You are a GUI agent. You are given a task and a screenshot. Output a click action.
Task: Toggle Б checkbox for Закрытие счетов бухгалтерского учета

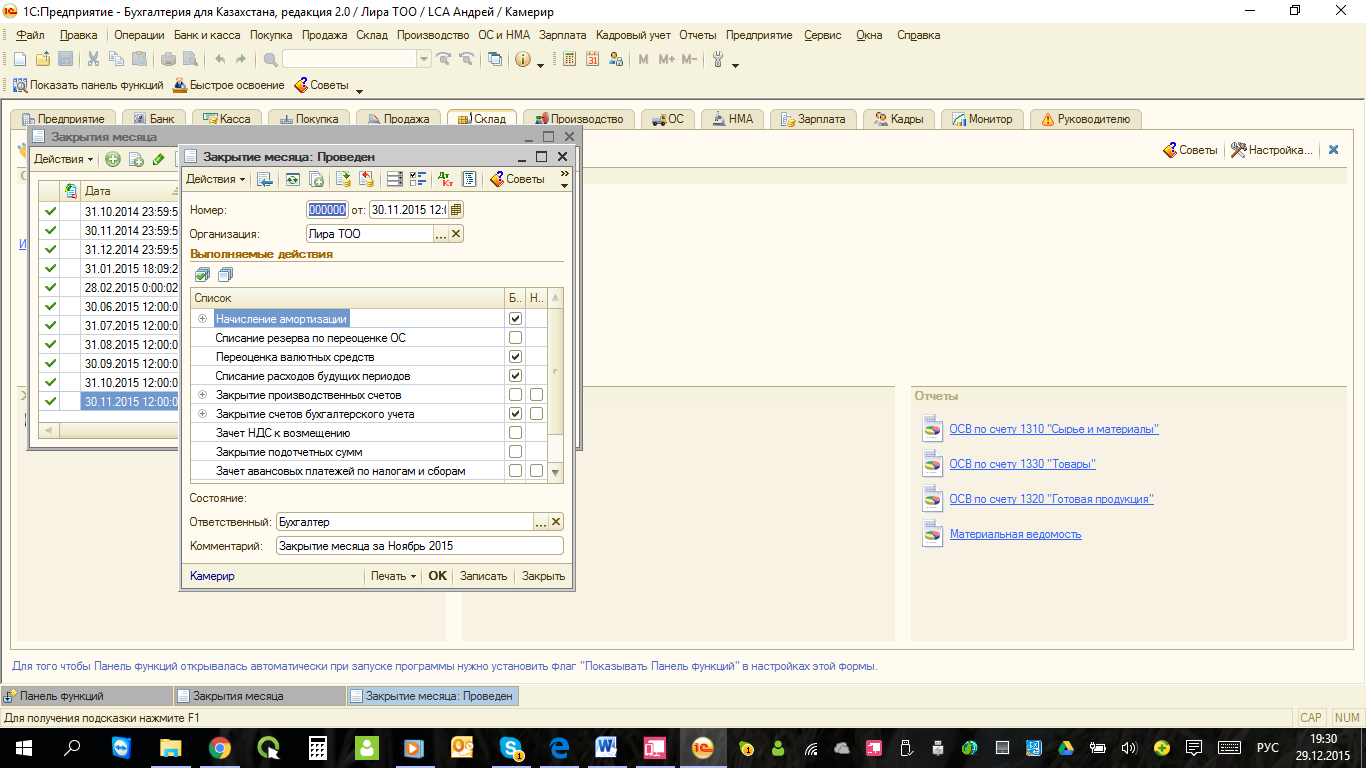pos(515,414)
